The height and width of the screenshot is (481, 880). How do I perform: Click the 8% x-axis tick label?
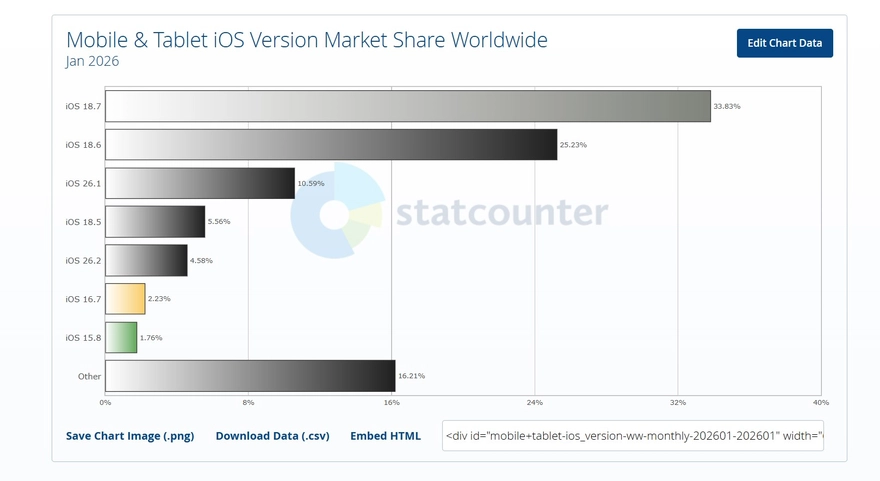click(x=248, y=402)
